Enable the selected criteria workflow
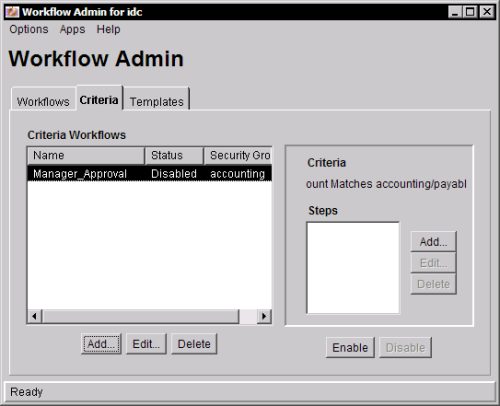This screenshot has width=500, height=406. [350, 348]
